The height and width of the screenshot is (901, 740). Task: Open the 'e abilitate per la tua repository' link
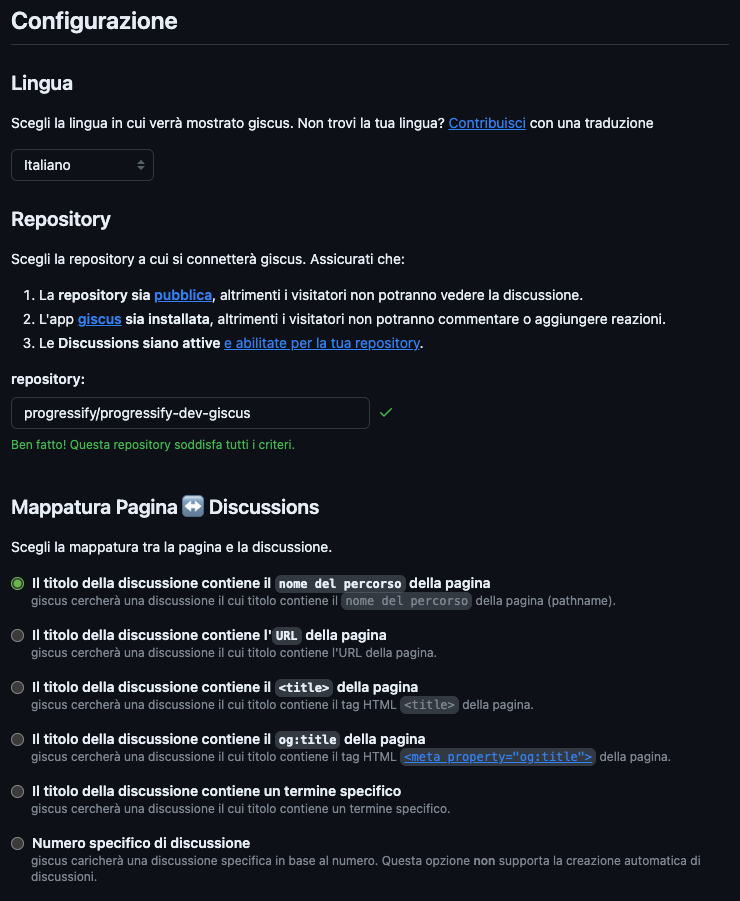[x=322, y=343]
